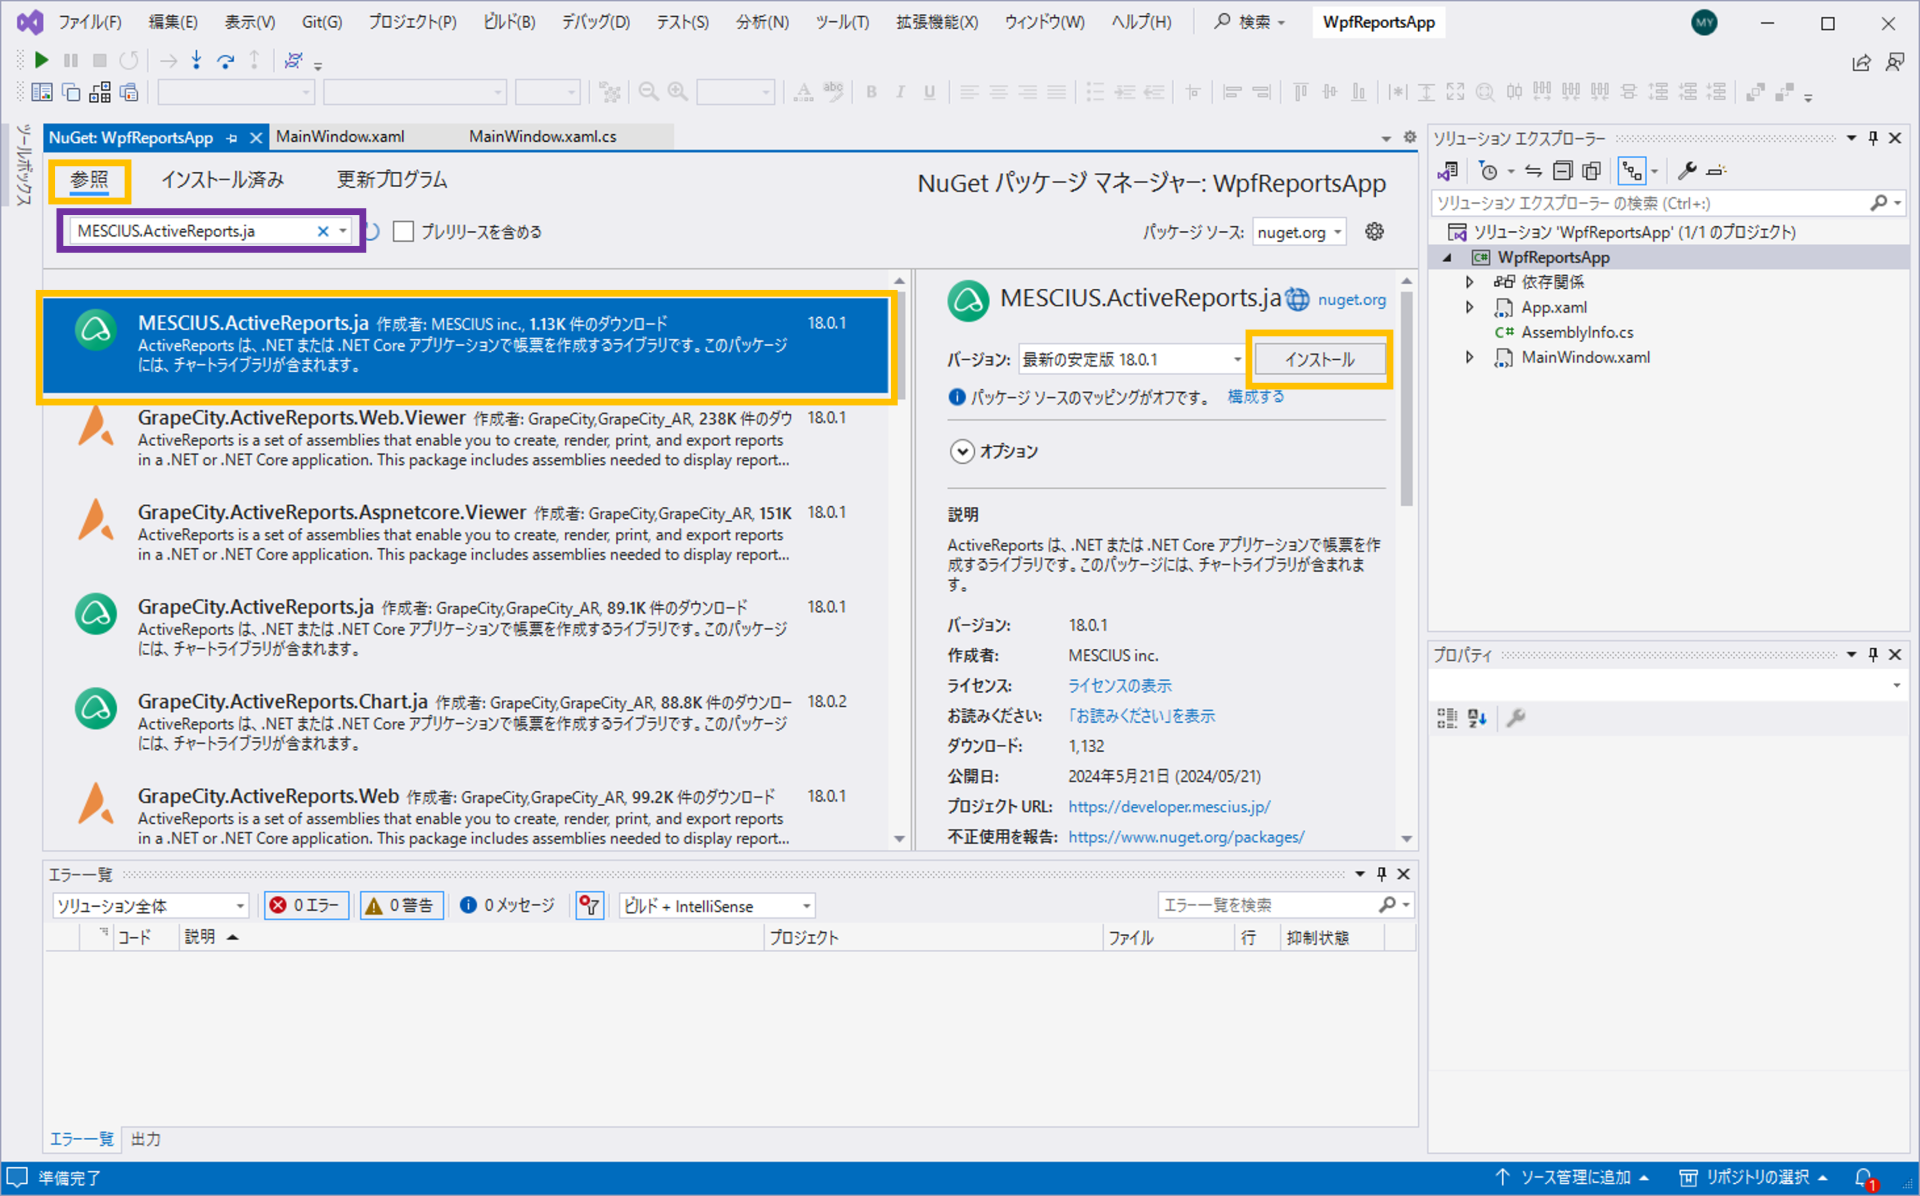Toggle the 0 errors filter button
The width and height of the screenshot is (1920, 1196).
coord(307,906)
